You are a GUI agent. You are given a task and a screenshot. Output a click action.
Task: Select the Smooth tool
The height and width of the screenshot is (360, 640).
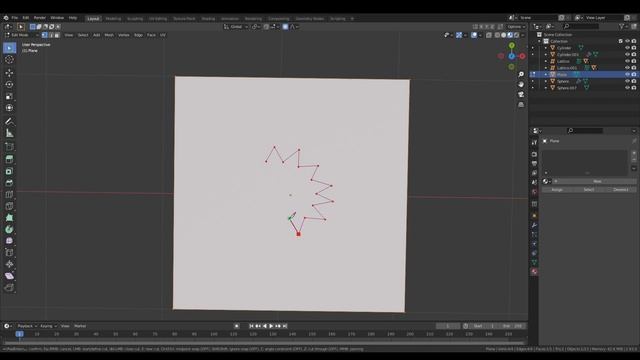point(9,241)
